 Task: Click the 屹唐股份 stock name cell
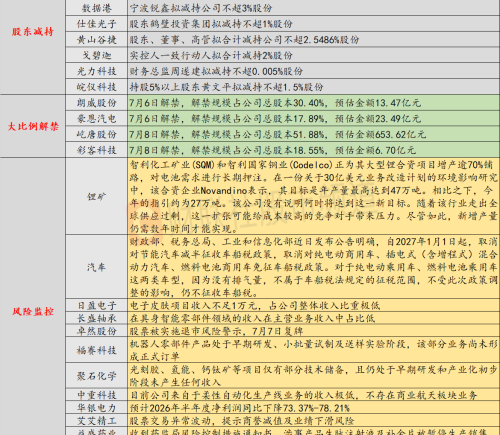97,134
